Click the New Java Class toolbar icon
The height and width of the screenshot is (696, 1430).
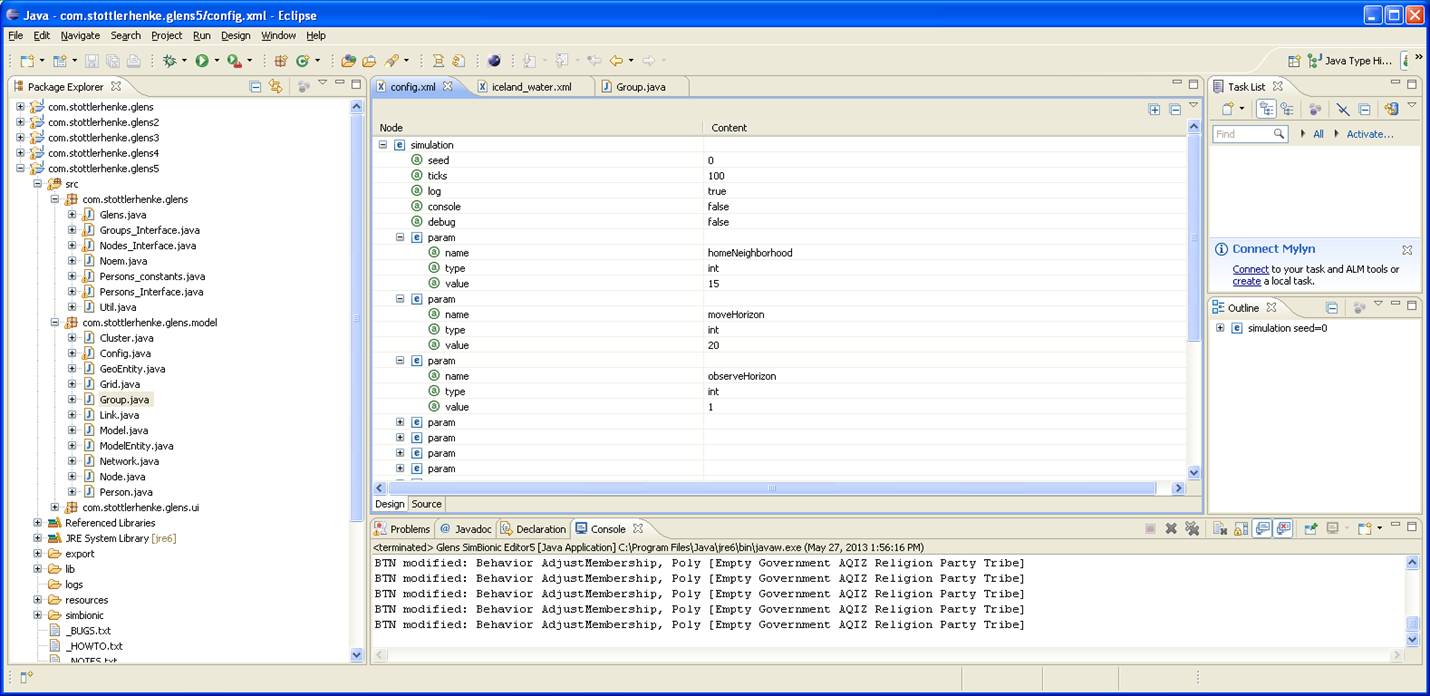302,61
